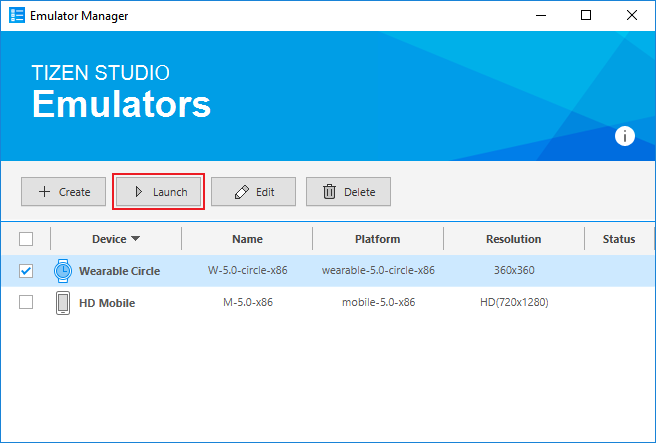Click the Wearable Circle watch icon
Image resolution: width=656 pixels, height=443 pixels.
(x=63, y=271)
